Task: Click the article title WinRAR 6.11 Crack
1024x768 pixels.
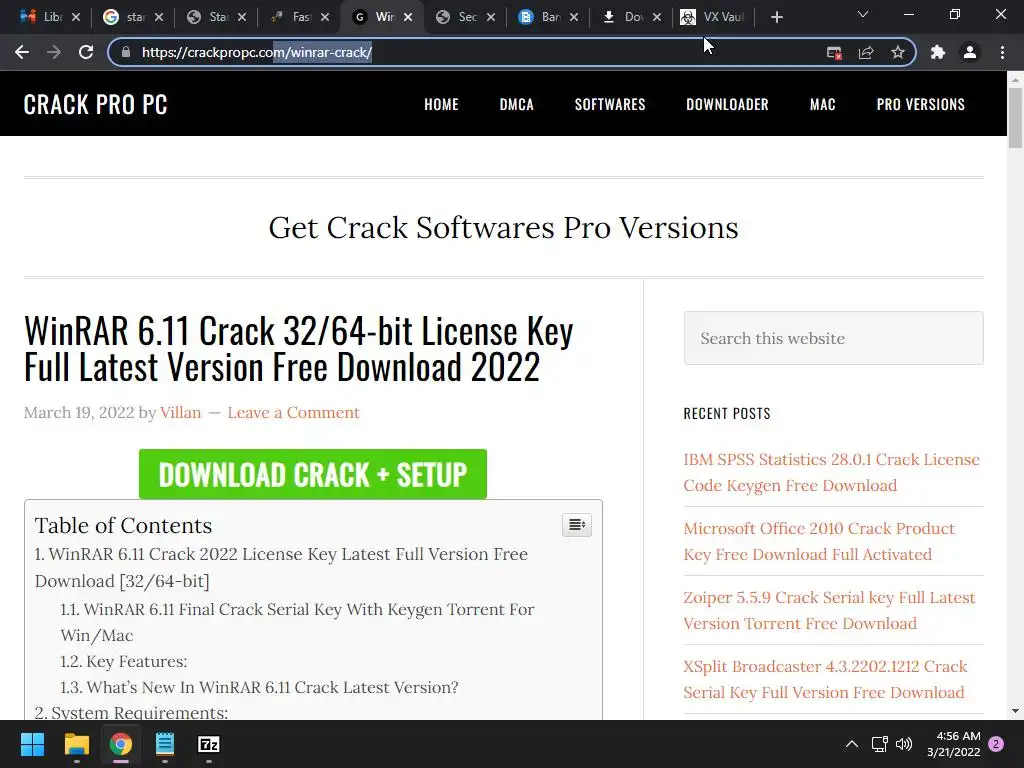Action: 298,348
